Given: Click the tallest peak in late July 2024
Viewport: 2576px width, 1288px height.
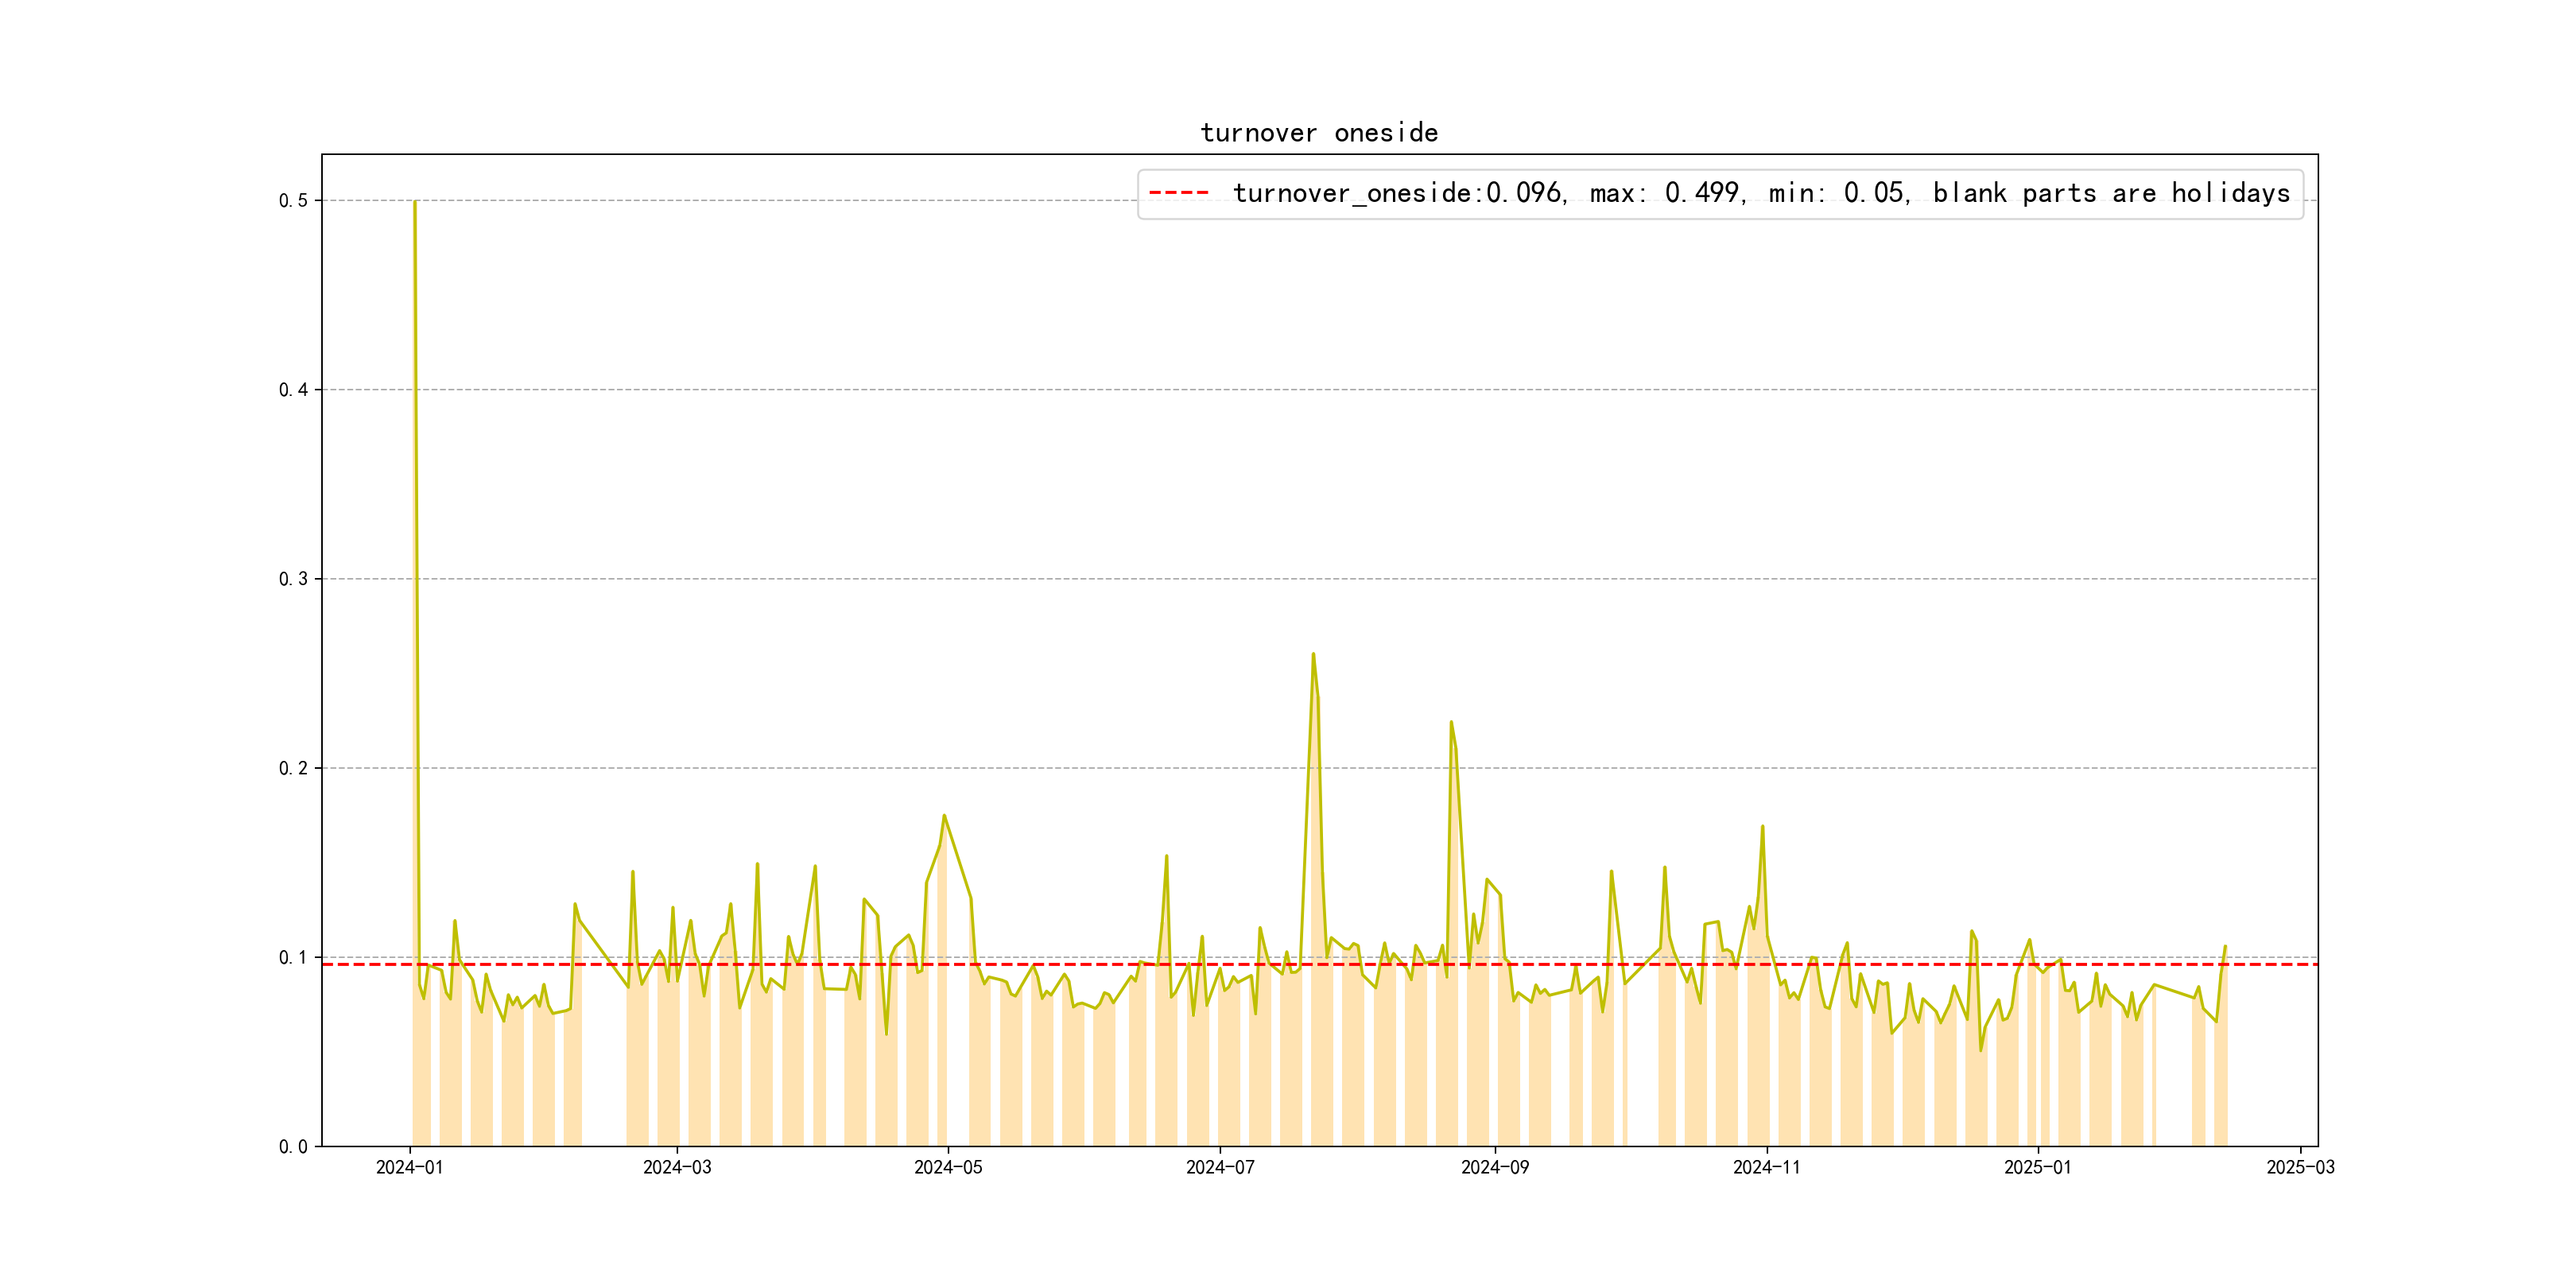Looking at the screenshot, I should pos(1313,655).
